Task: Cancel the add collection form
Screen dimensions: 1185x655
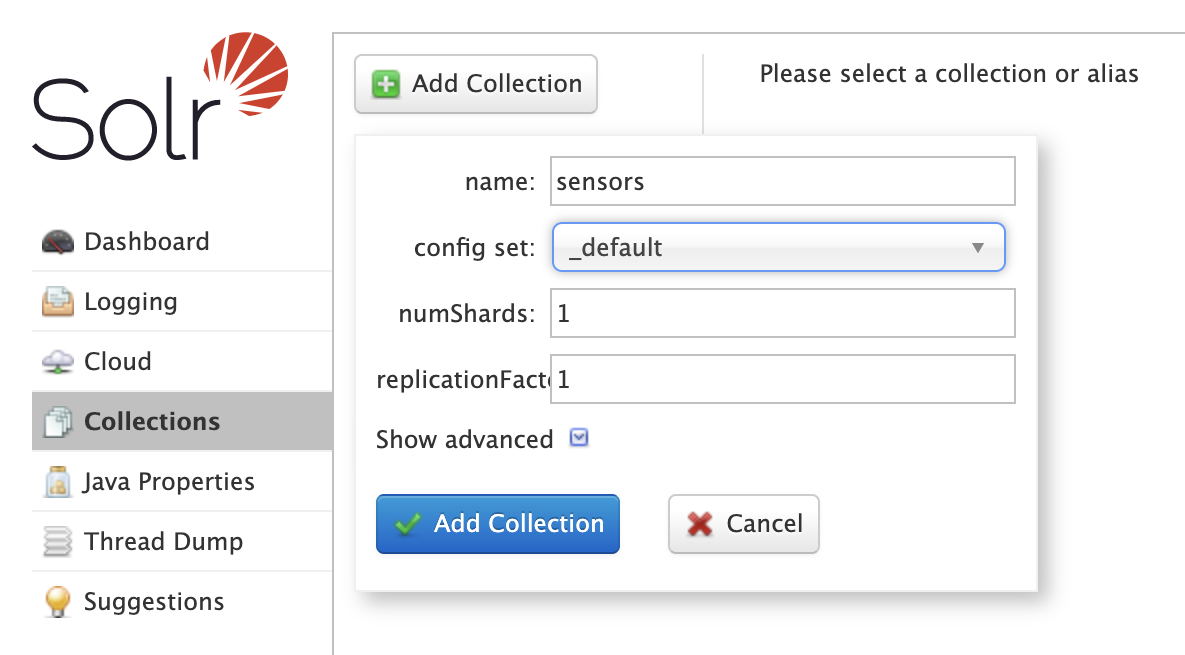Action: pos(743,524)
